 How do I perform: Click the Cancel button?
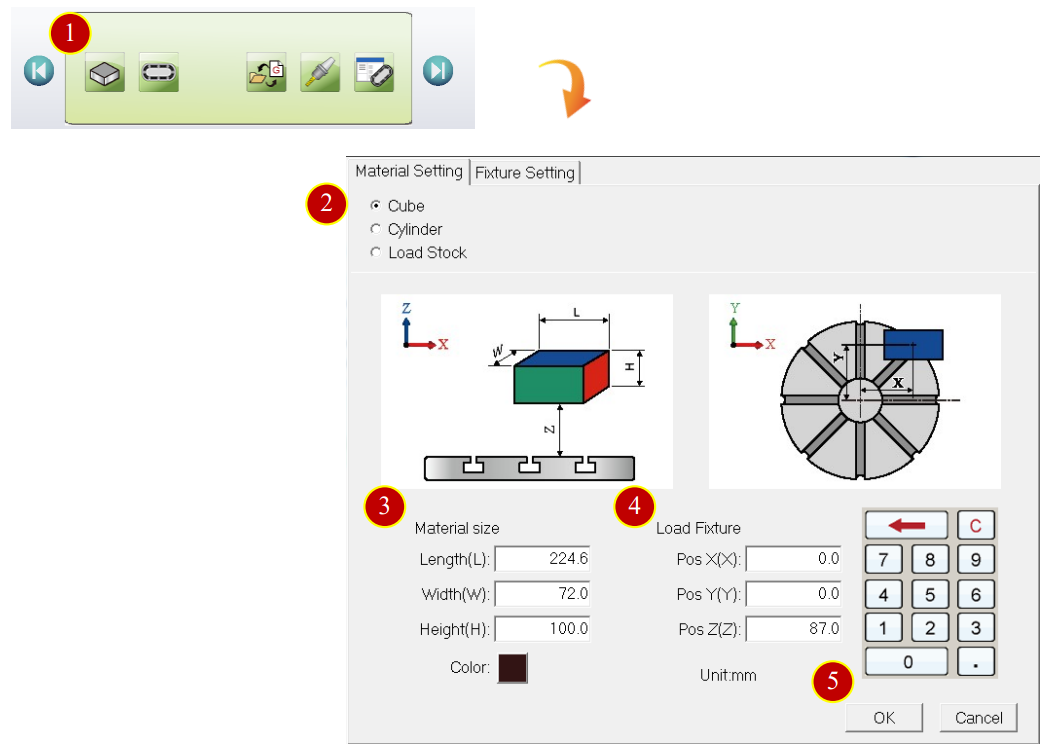(x=978, y=718)
